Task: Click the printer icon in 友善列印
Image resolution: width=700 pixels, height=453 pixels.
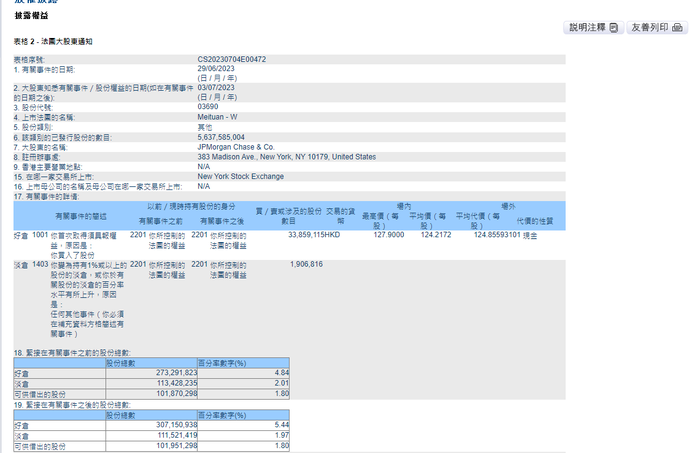Action: click(x=677, y=28)
